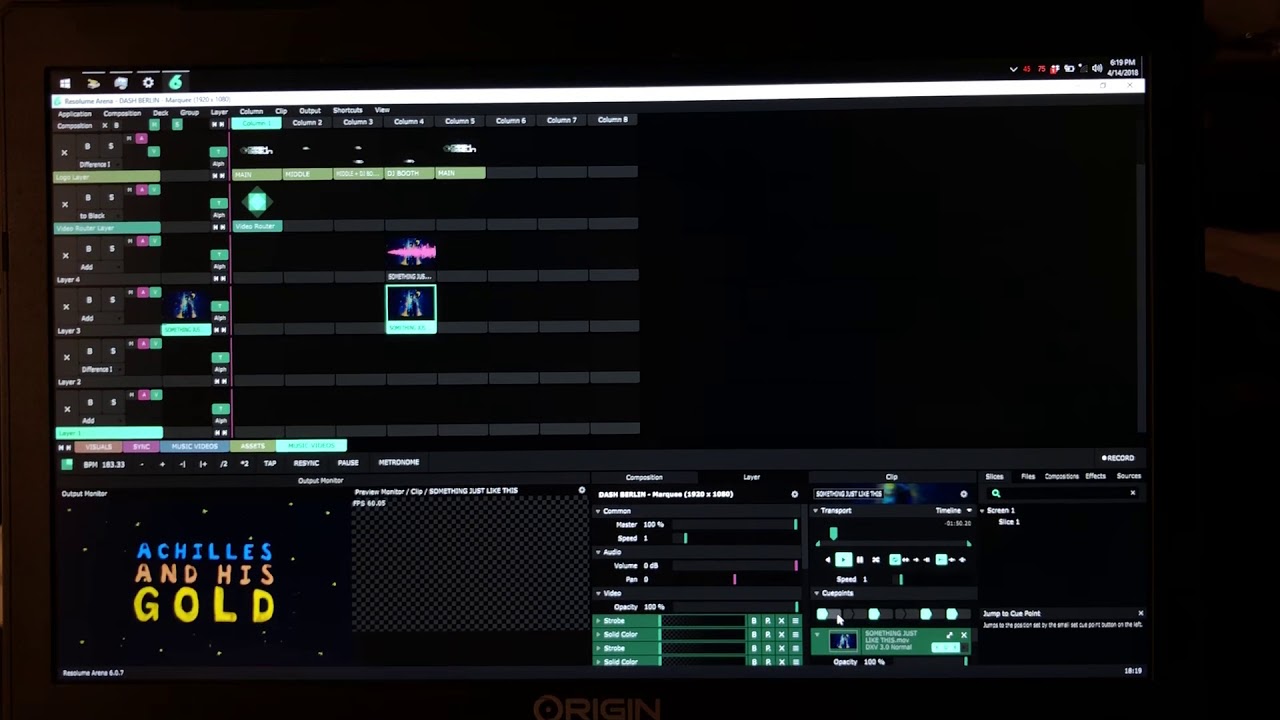This screenshot has width=1280, height=720.
Task: Toggle Solo S on Layer 3
Action: [x=112, y=300]
